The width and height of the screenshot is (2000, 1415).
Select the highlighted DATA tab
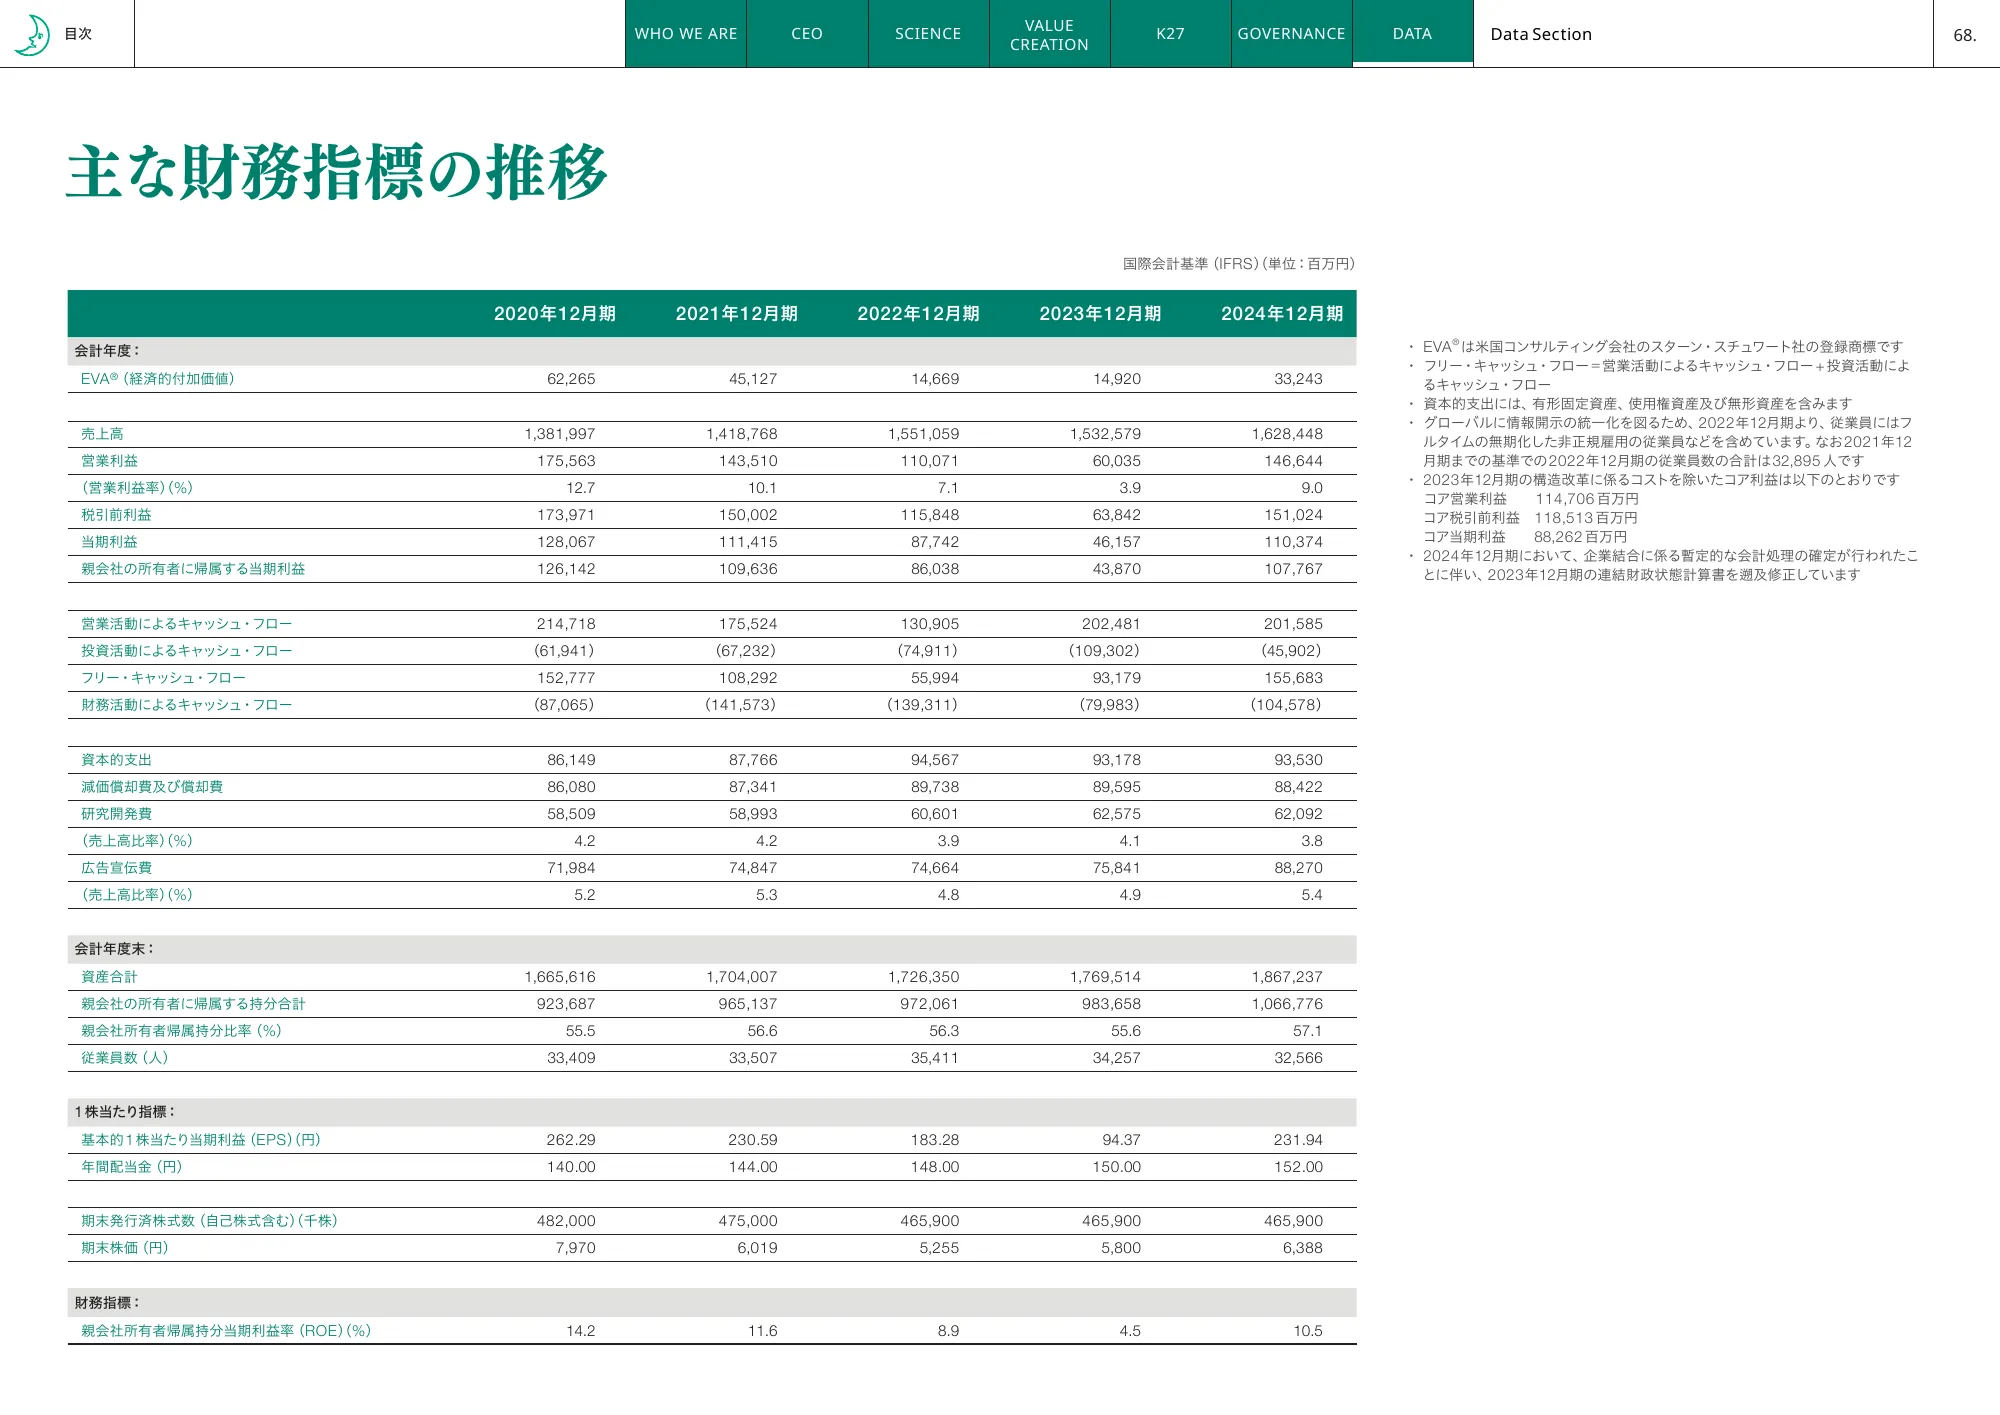(x=1412, y=33)
